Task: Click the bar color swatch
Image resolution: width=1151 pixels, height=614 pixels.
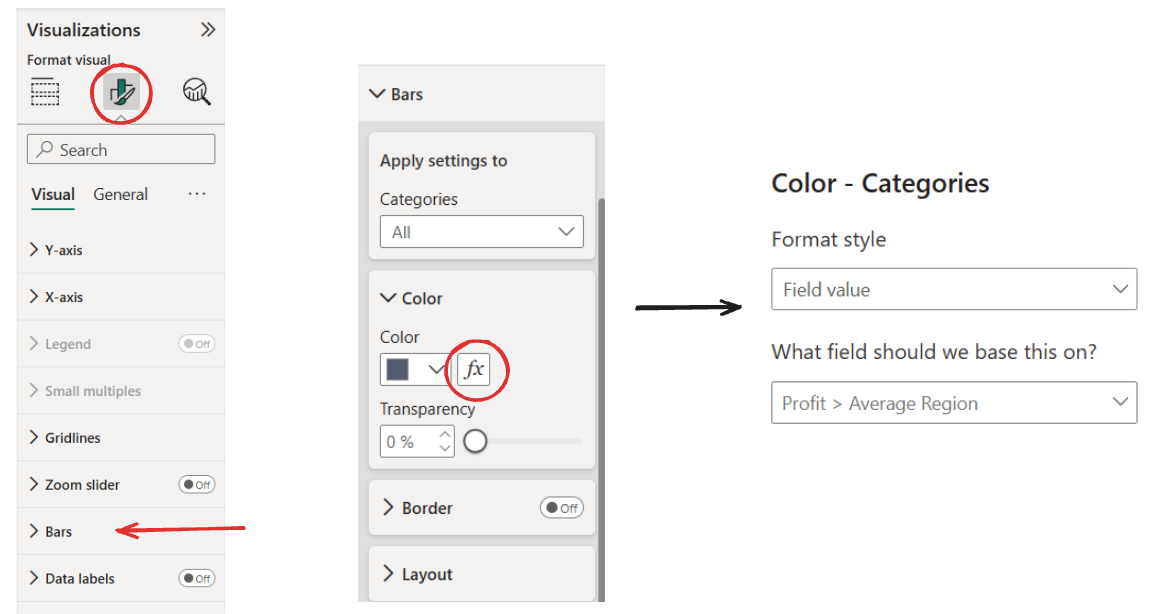Action: point(398,369)
